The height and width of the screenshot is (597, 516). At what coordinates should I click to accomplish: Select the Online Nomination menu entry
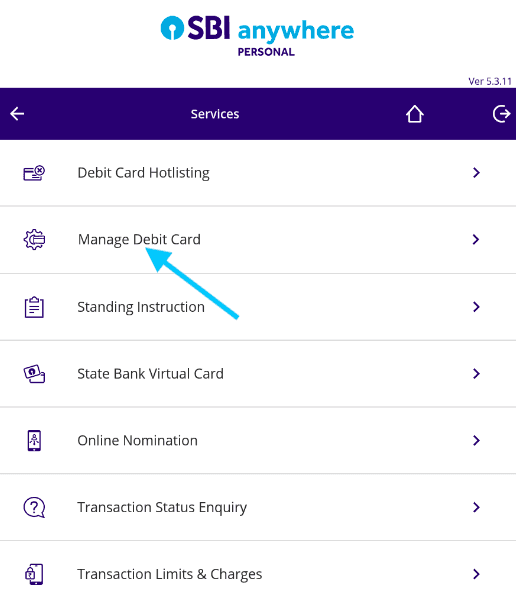pos(258,441)
